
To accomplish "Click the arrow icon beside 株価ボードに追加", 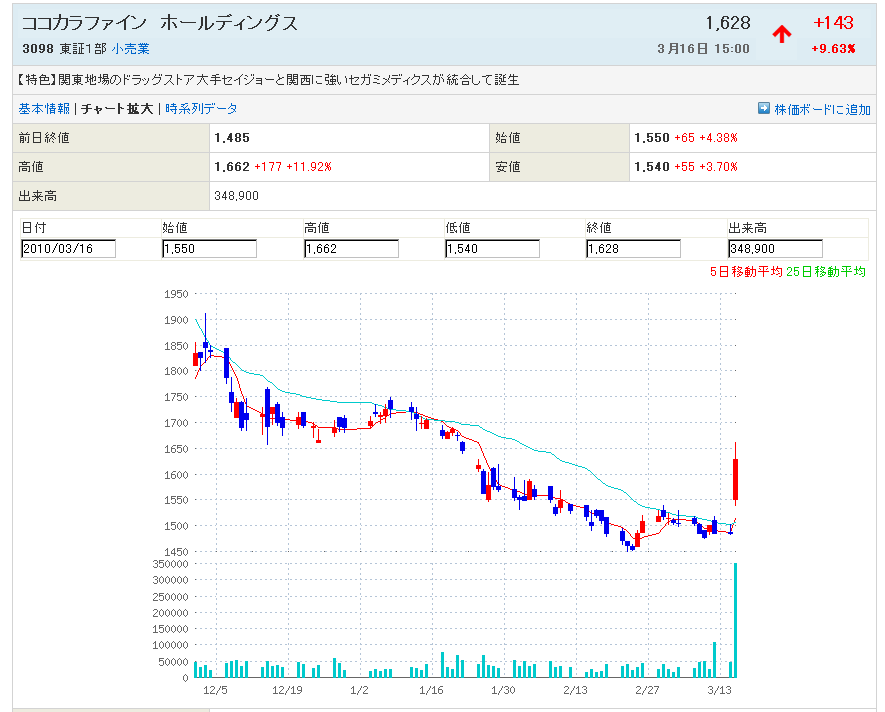I will [763, 109].
